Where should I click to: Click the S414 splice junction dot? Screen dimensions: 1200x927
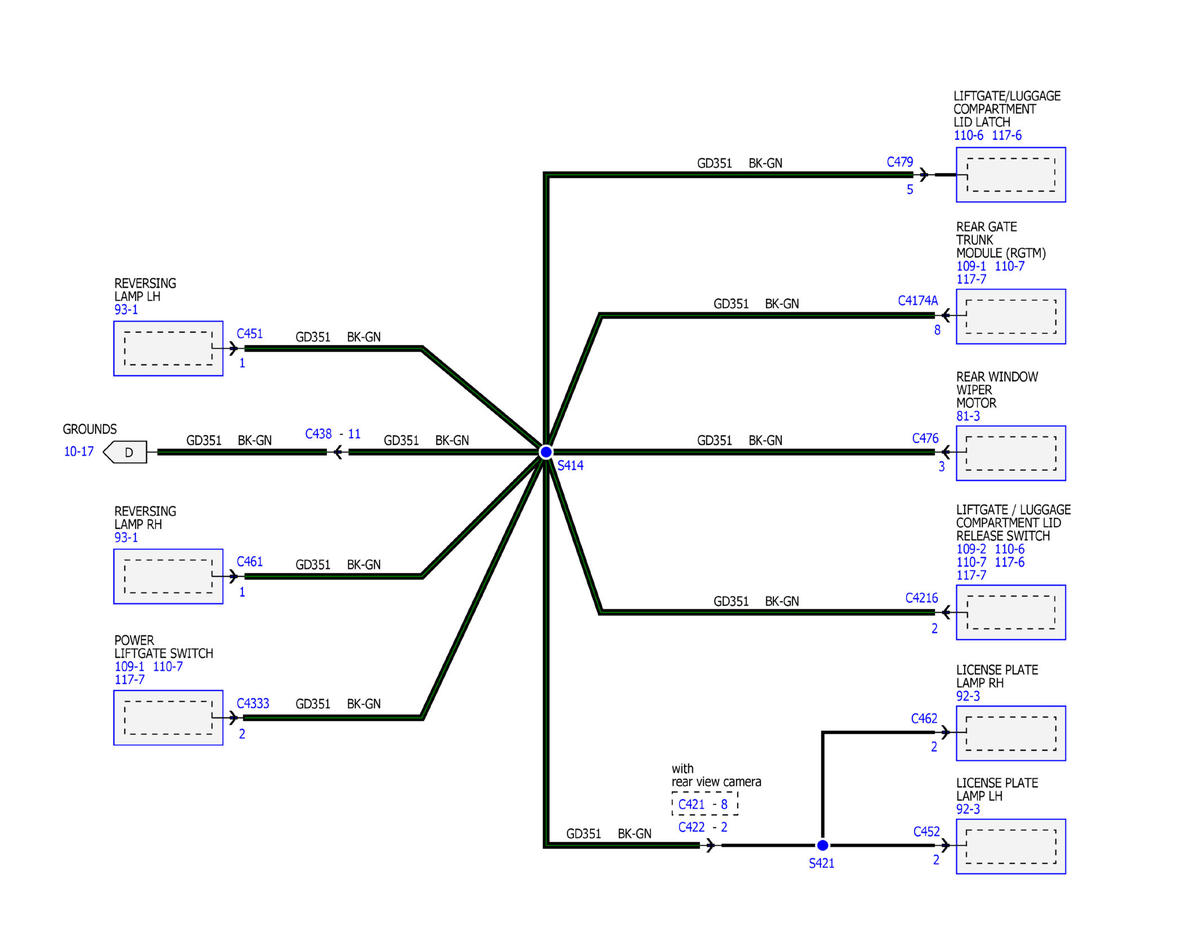click(x=546, y=452)
